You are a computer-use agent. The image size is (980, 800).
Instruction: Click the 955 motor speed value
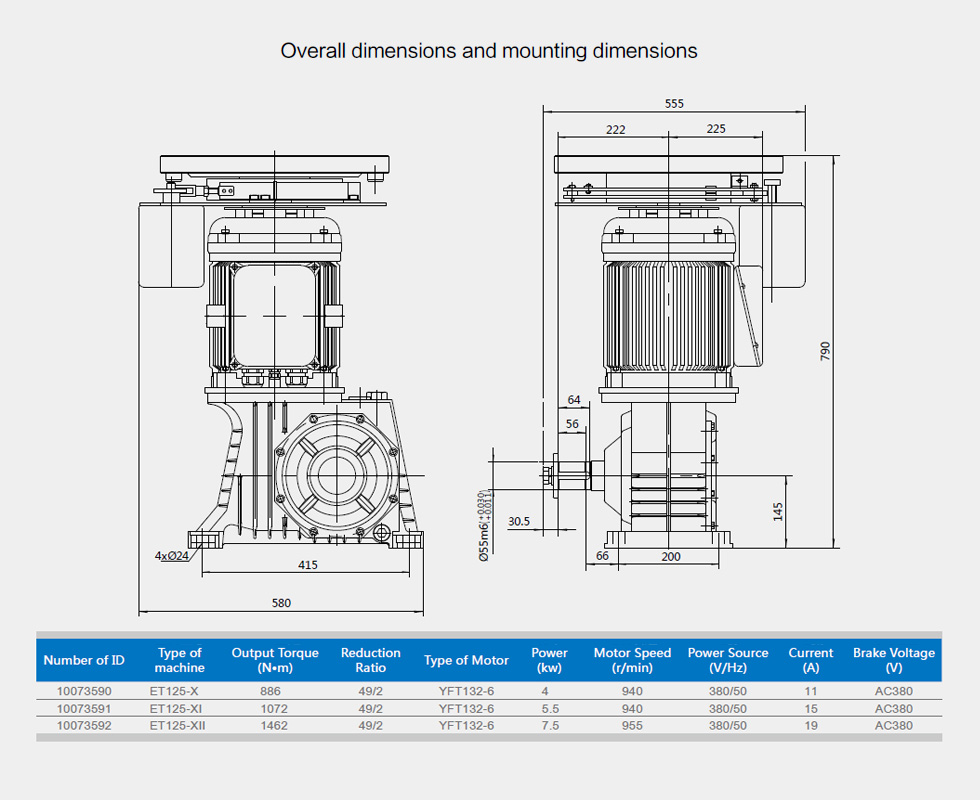click(632, 725)
